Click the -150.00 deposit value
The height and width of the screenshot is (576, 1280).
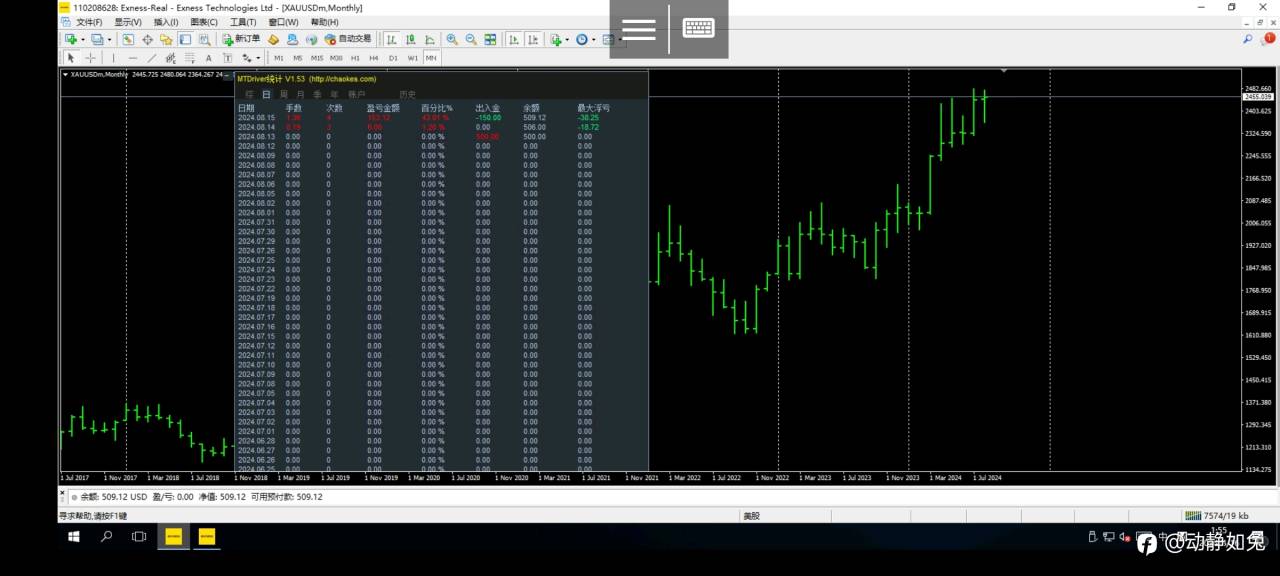pos(488,117)
